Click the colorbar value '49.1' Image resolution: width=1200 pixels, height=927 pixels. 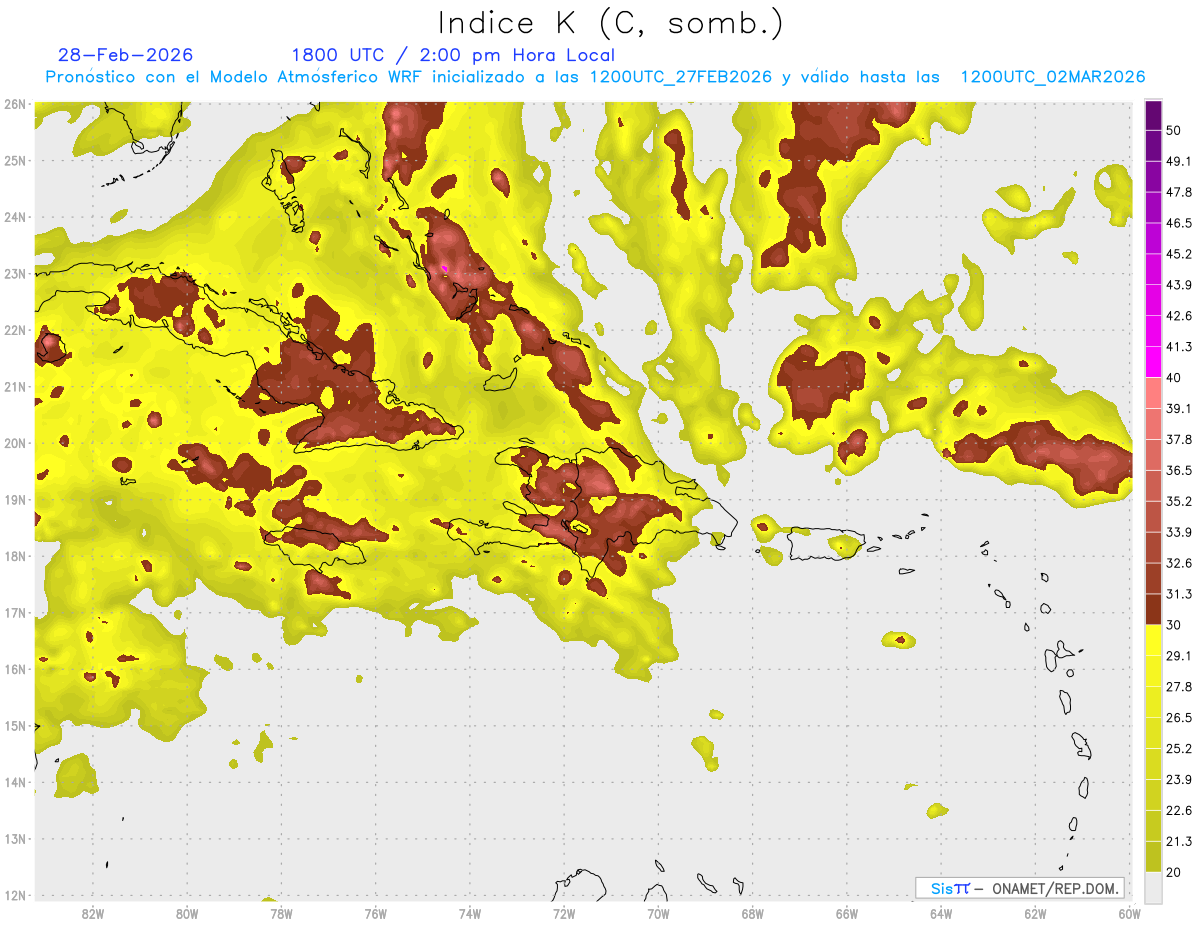pos(1178,161)
